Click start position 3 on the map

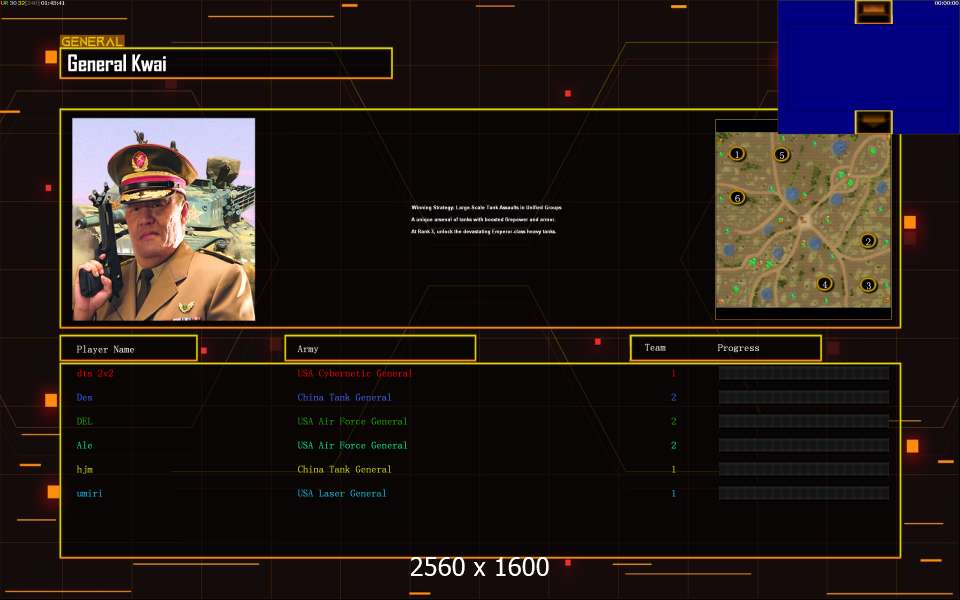tap(868, 285)
